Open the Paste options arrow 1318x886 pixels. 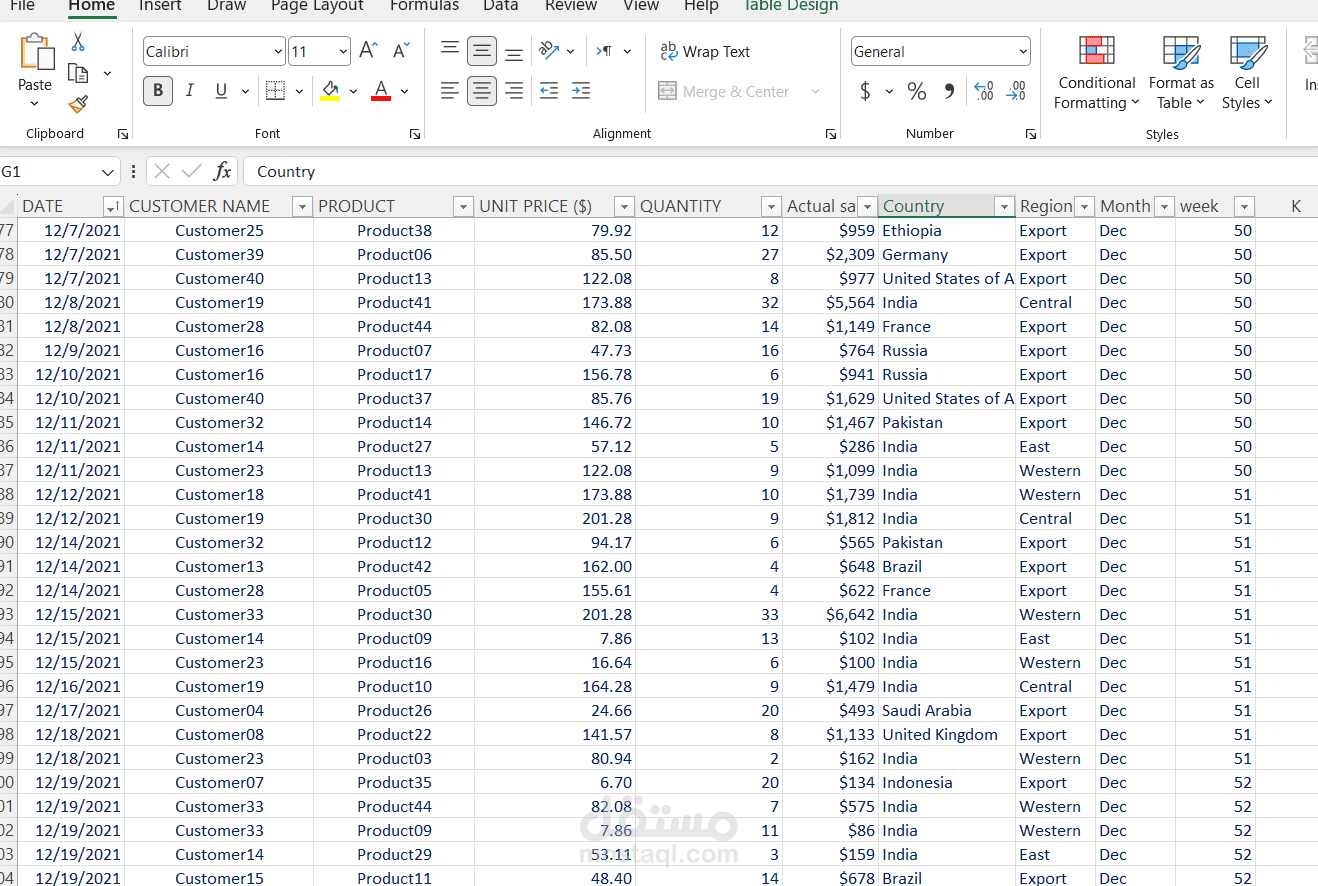(35, 104)
